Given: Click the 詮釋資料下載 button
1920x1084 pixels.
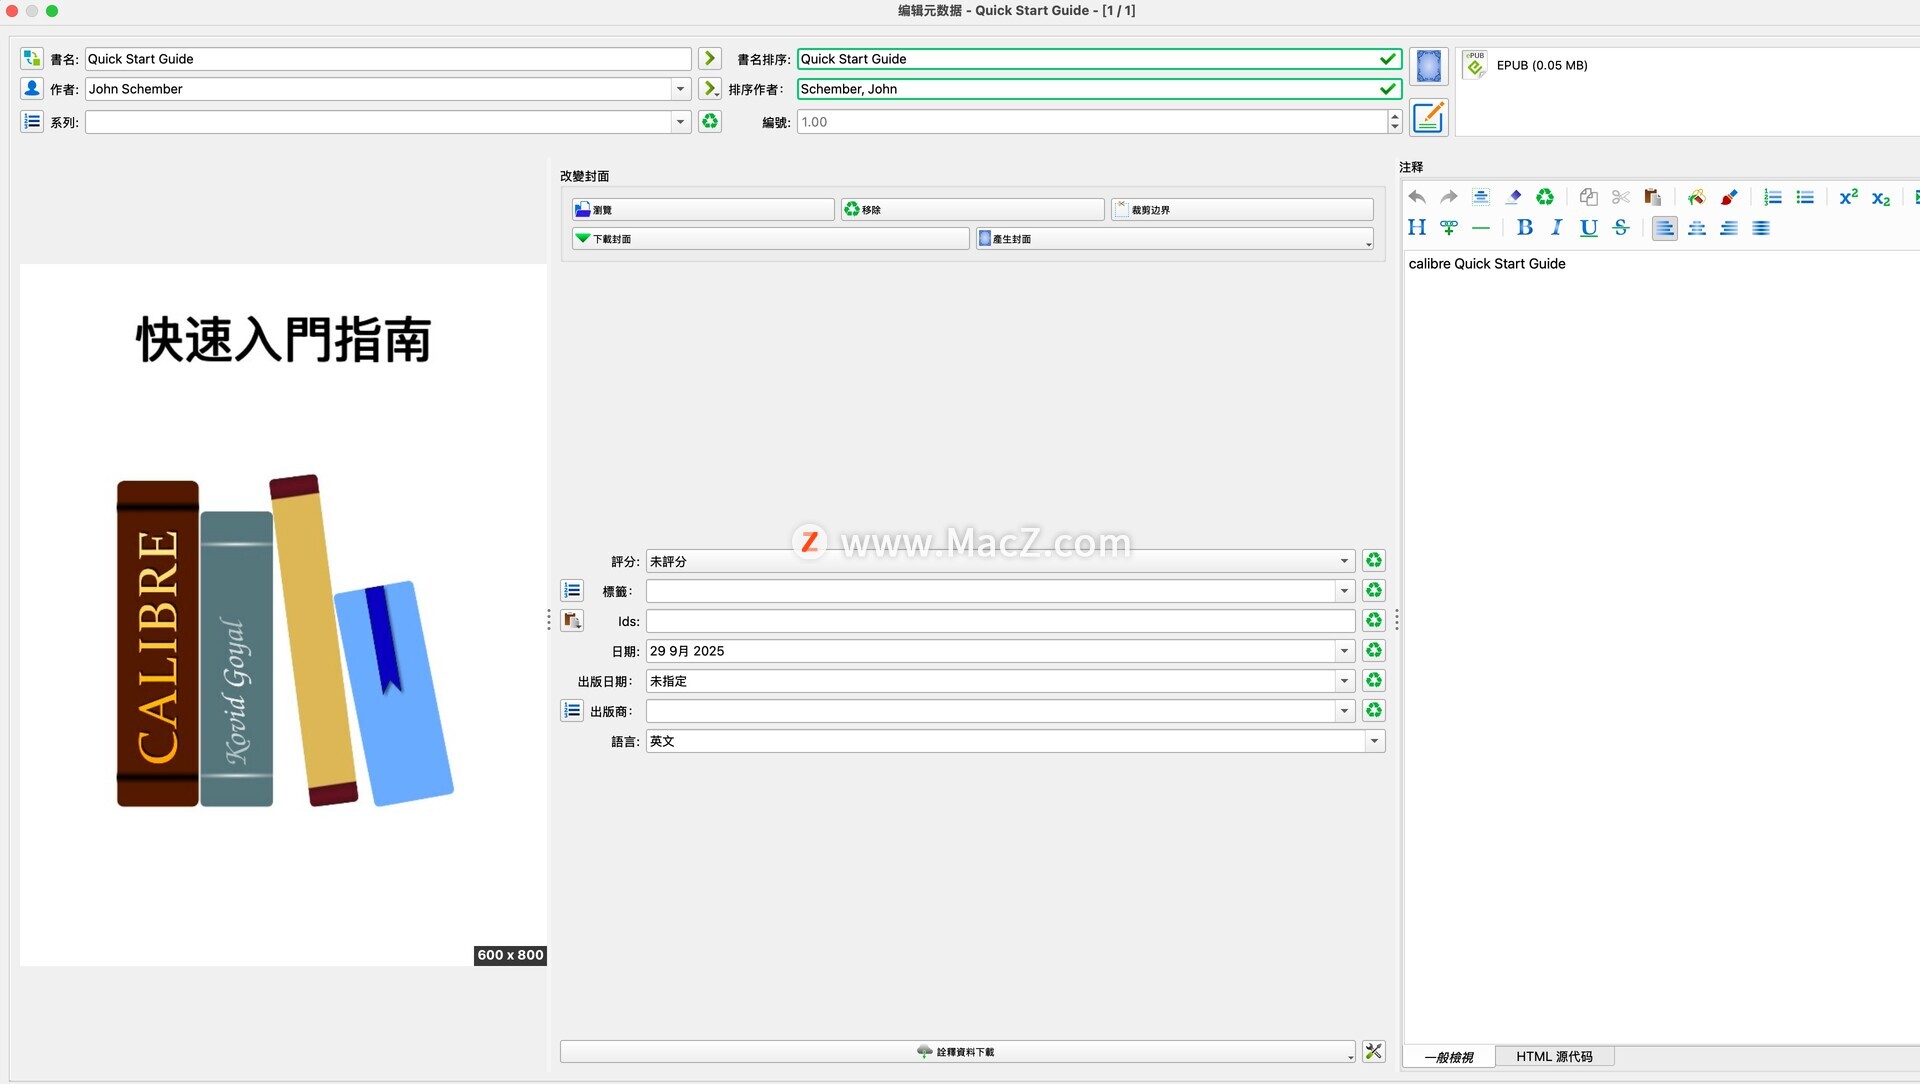Looking at the screenshot, I should tap(955, 1052).
